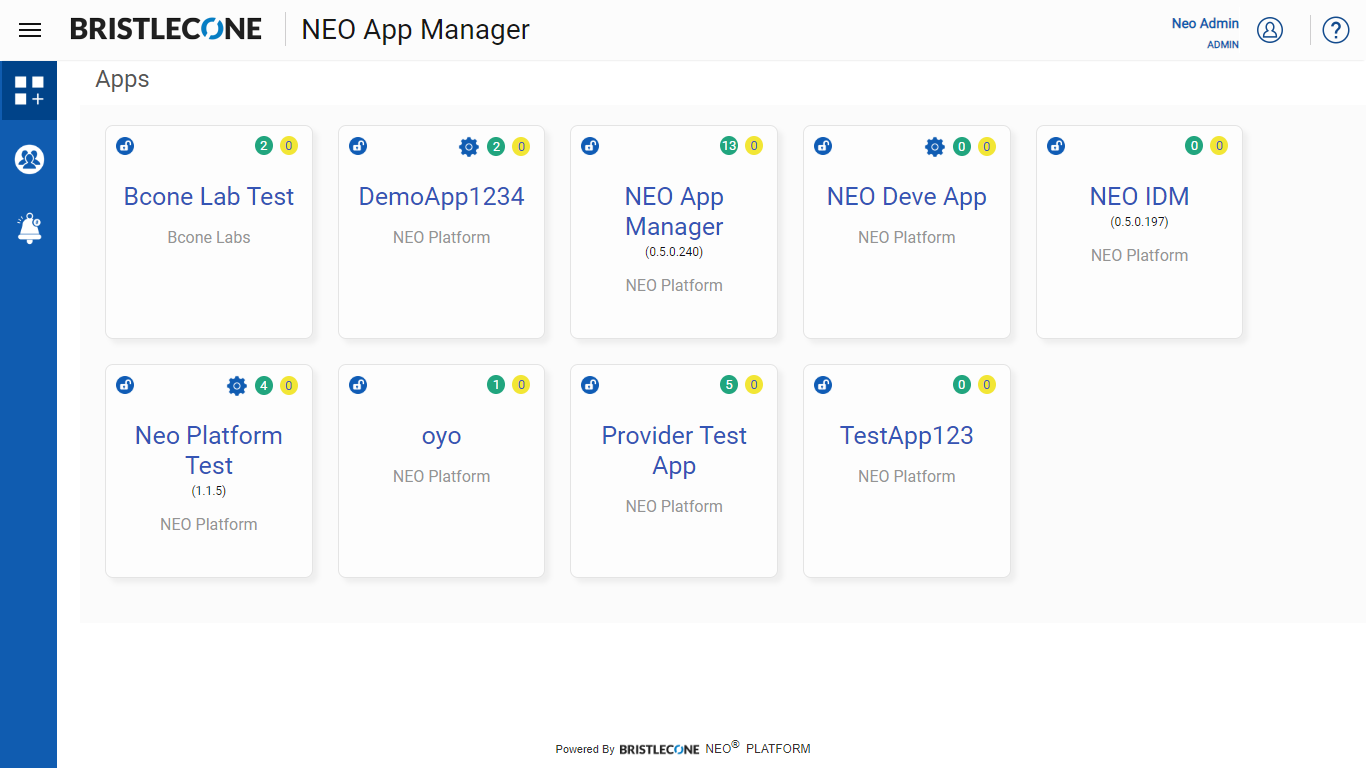This screenshot has height=768, width=1366.
Task: Open the Provider Test App
Action: point(674,451)
